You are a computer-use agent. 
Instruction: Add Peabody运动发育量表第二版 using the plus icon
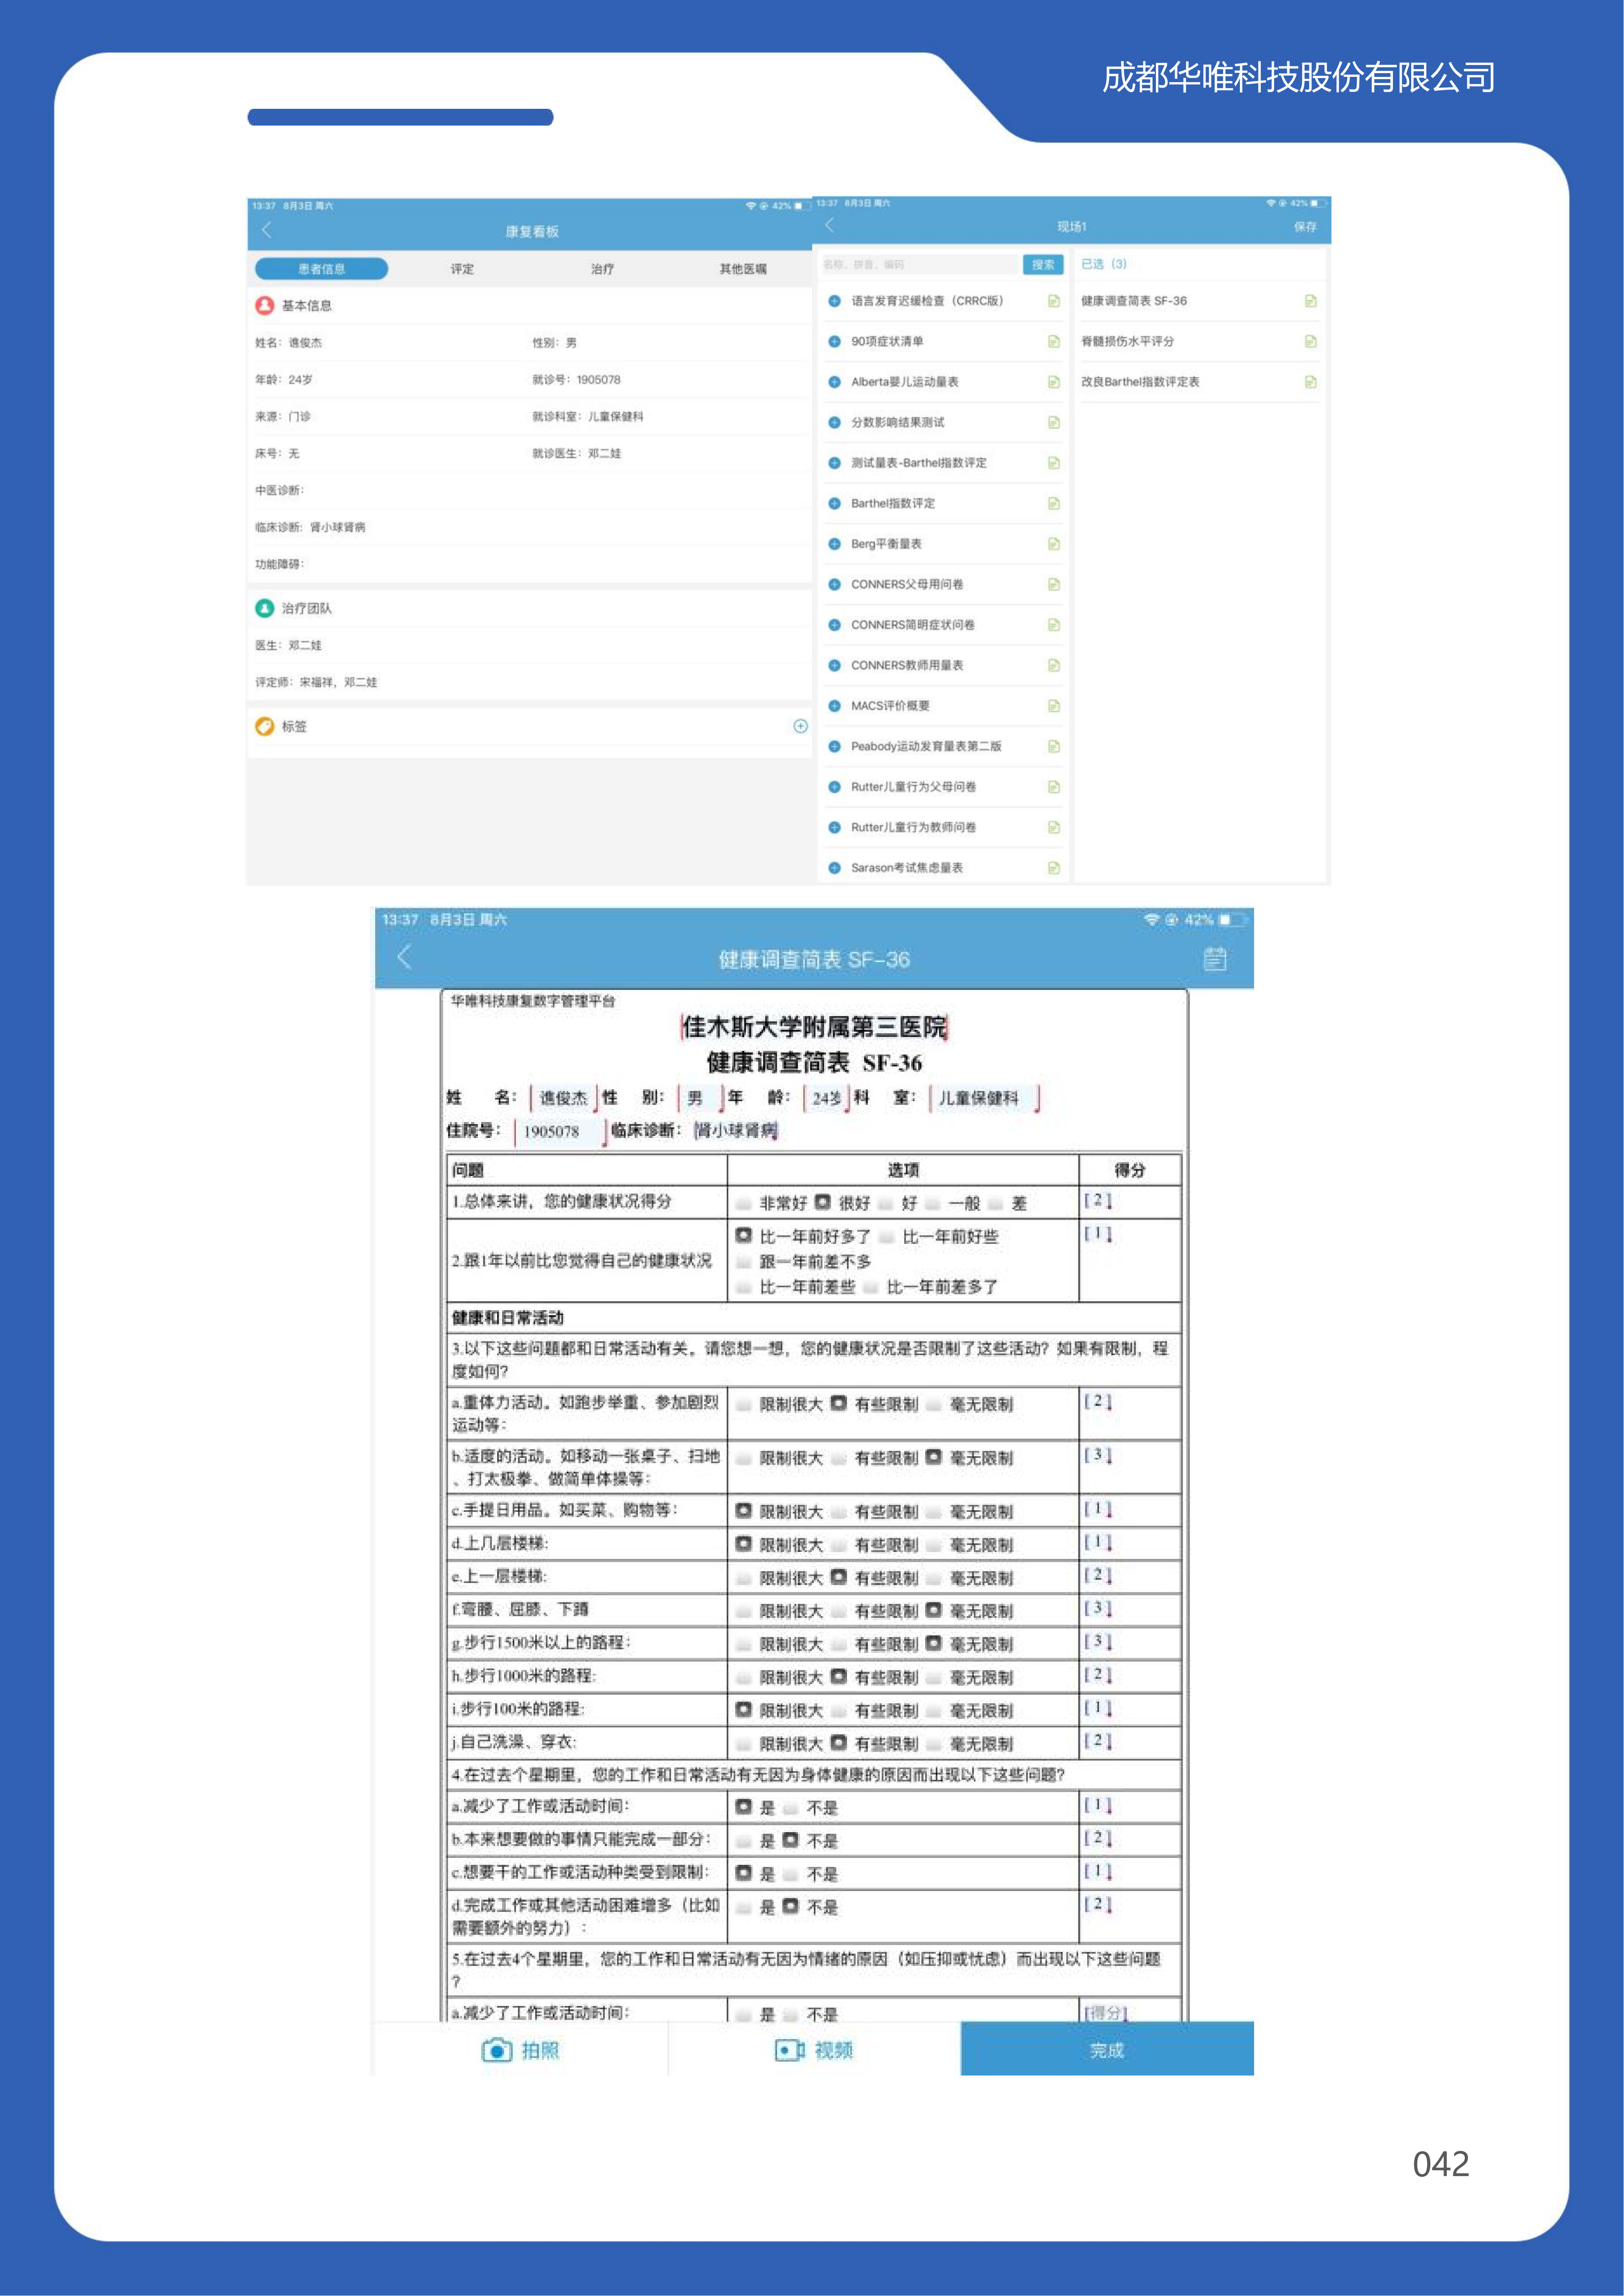click(x=834, y=746)
